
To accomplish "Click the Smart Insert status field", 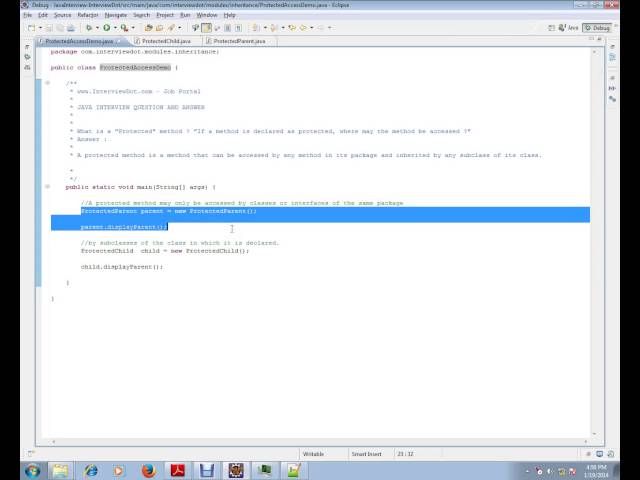I will (367, 454).
